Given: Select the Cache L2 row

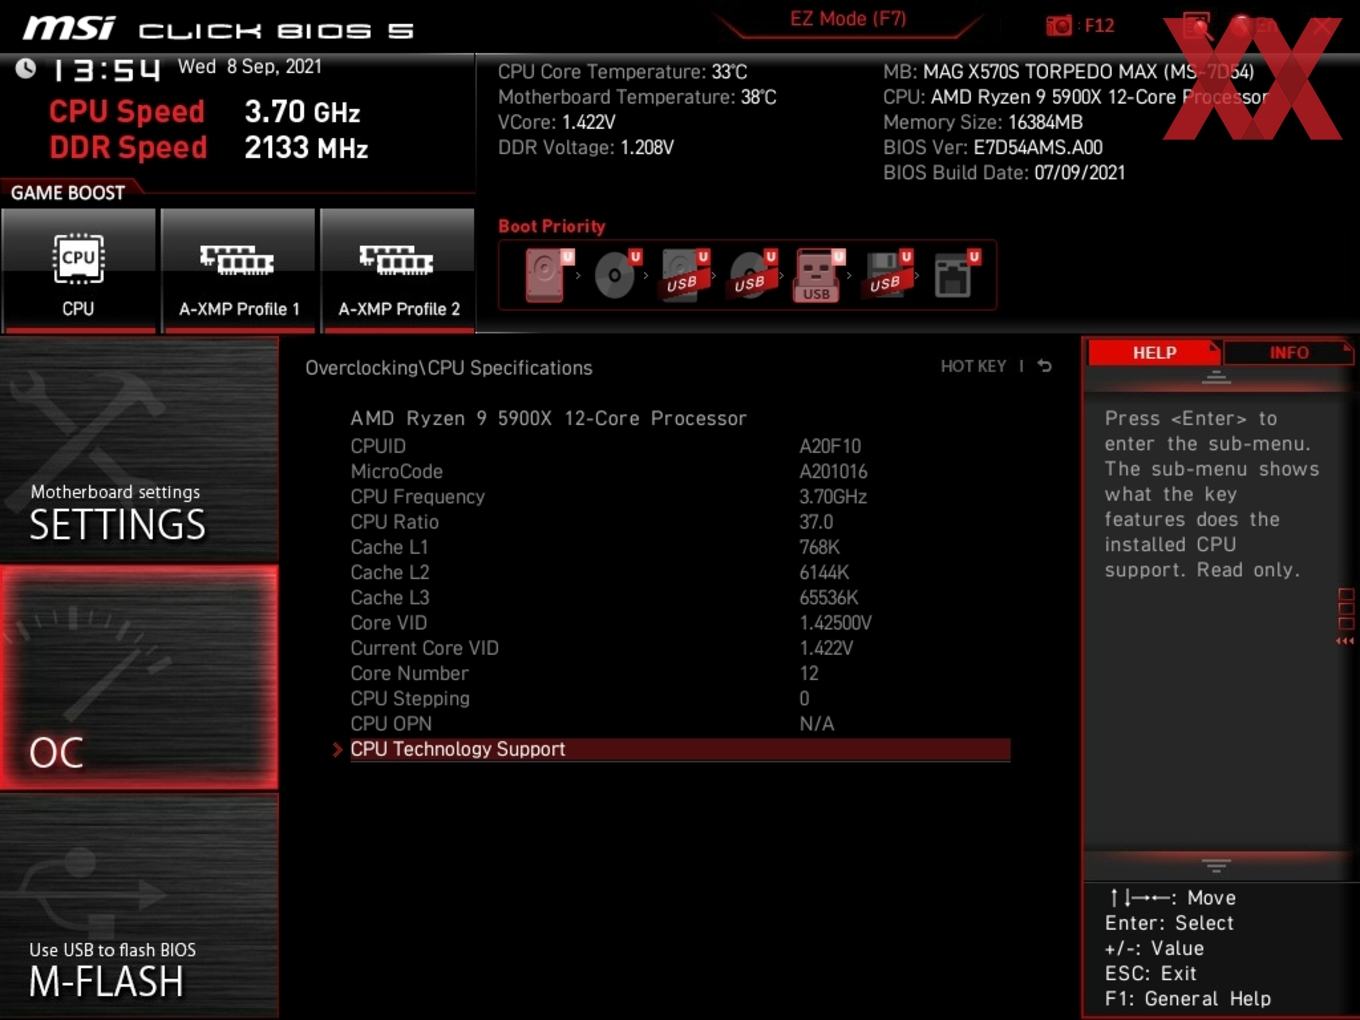Looking at the screenshot, I should point(680,572).
